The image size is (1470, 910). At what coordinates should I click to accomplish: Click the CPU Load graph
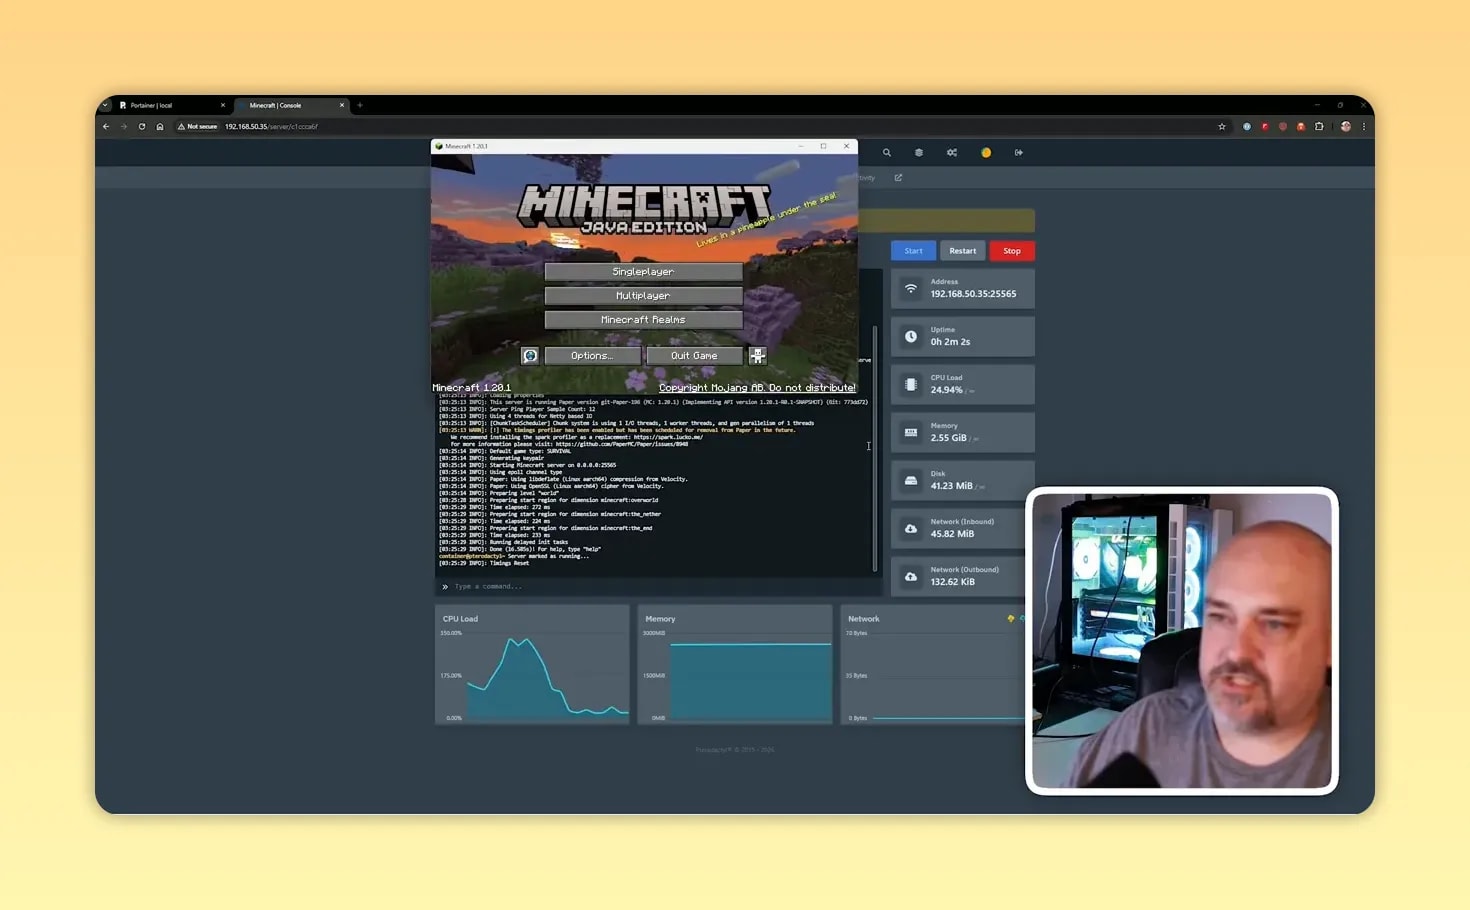click(532, 664)
